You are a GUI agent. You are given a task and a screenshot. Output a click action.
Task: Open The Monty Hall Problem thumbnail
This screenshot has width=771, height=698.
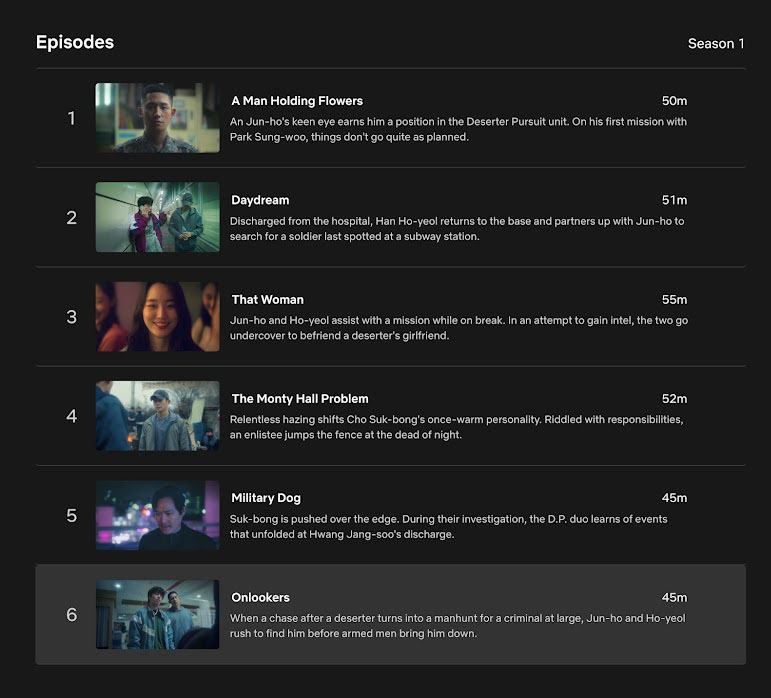[x=158, y=416]
